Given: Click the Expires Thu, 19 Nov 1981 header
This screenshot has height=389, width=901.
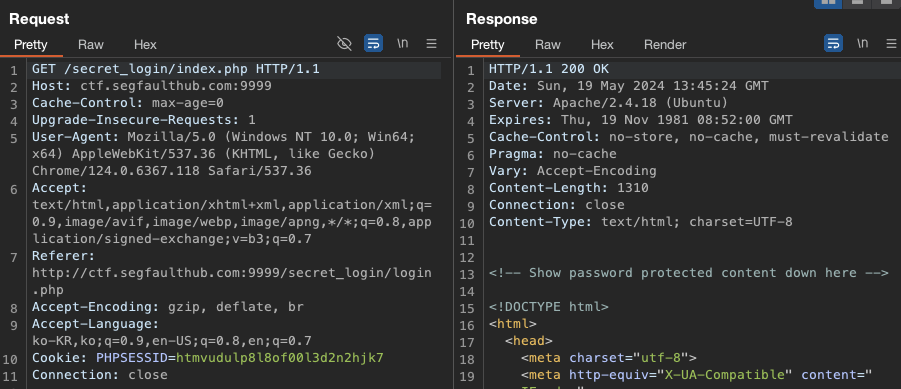Looking at the screenshot, I should (641, 120).
